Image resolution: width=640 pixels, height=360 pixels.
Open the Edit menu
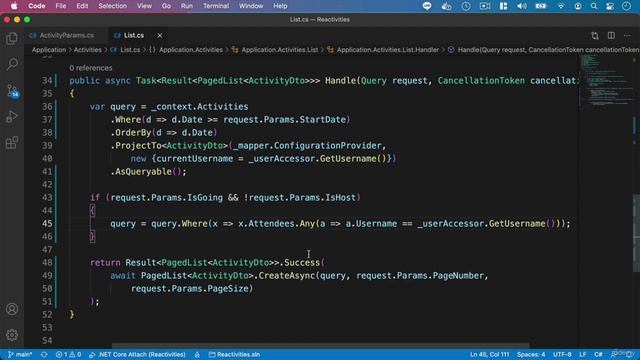(82, 6)
